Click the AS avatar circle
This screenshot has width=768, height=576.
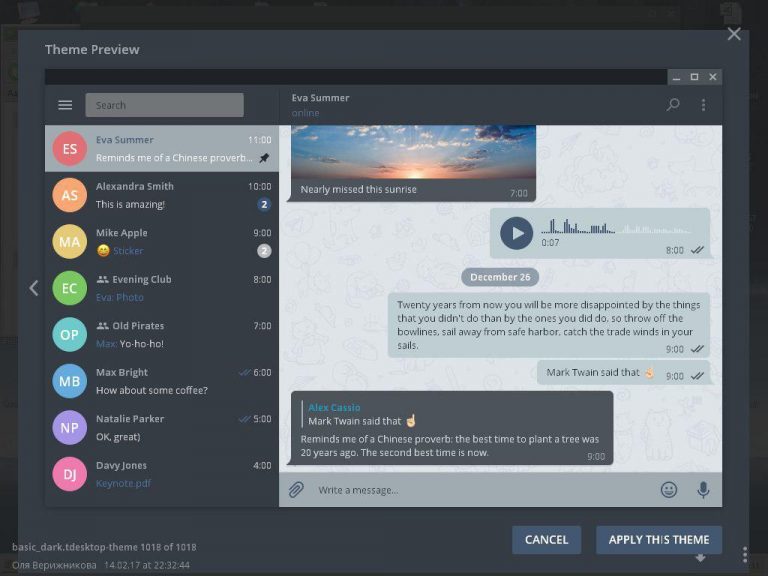click(70, 195)
